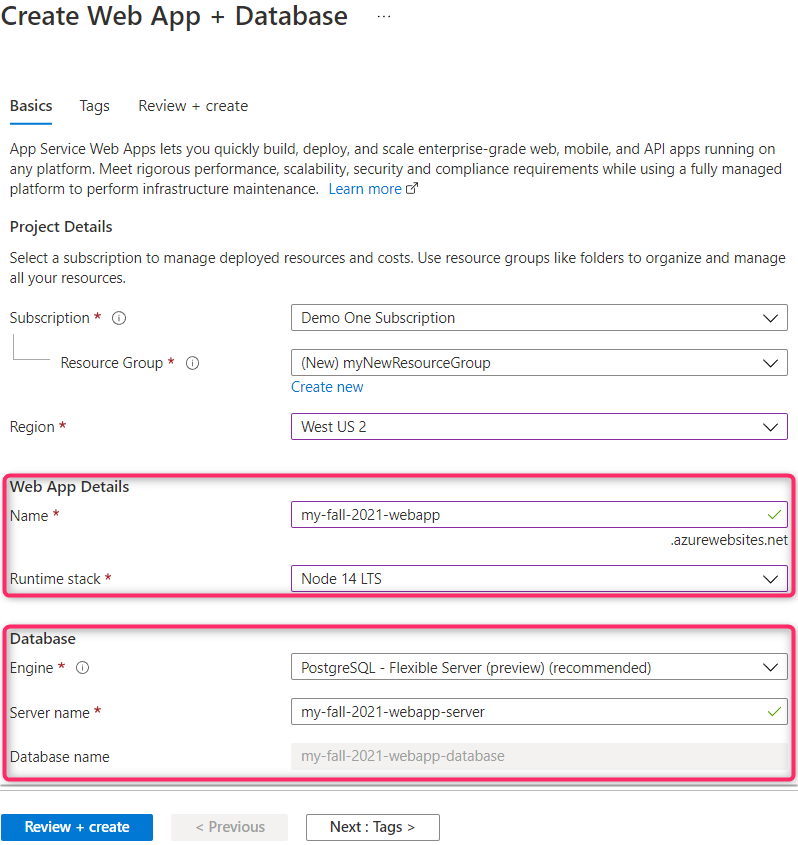Click the Review + create button

point(77,827)
